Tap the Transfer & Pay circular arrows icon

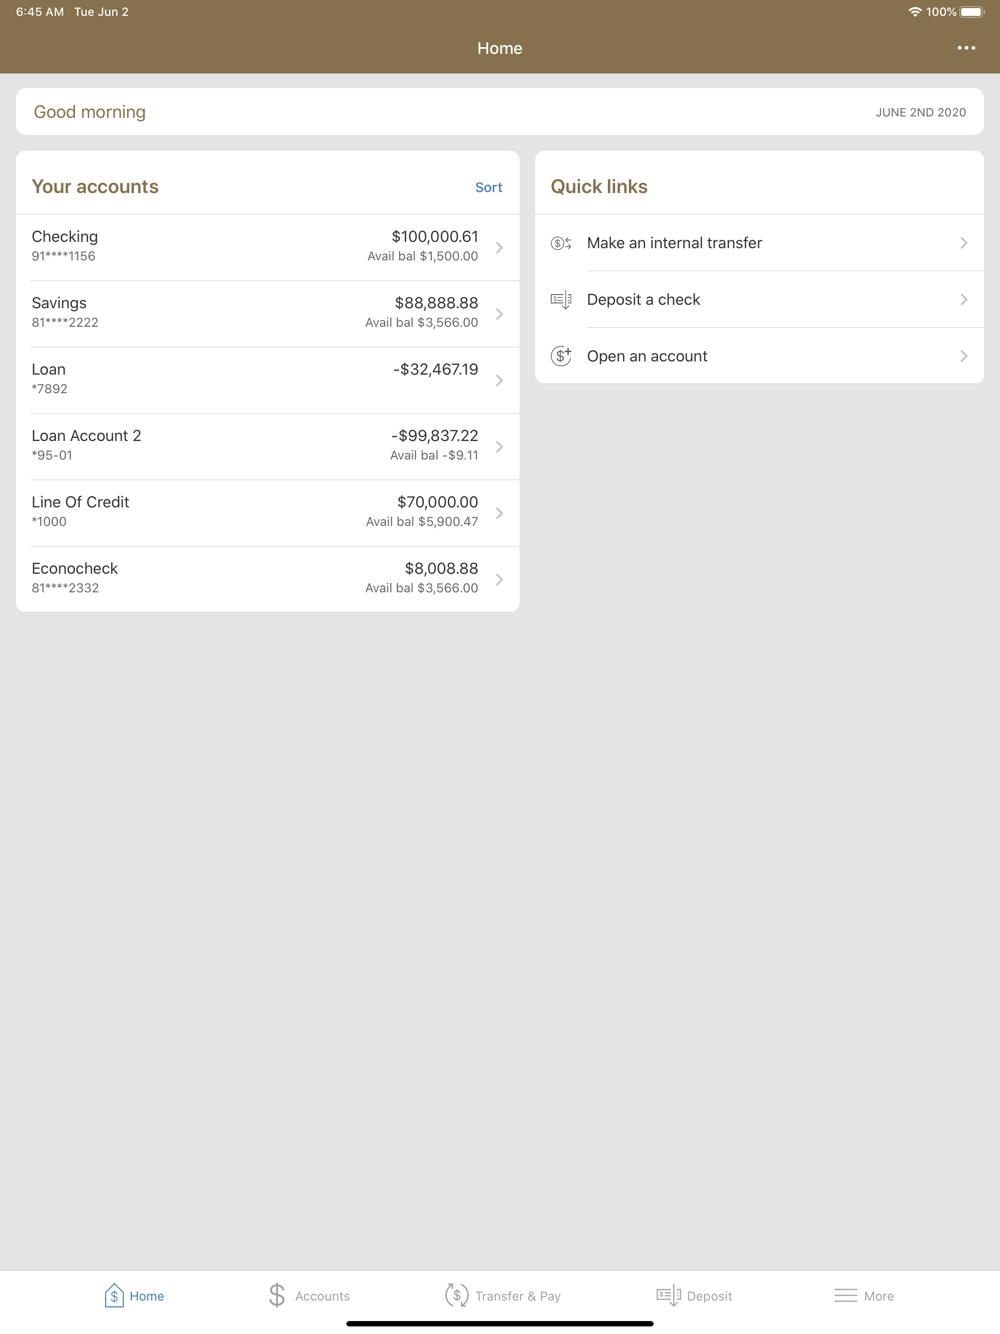(x=457, y=1295)
